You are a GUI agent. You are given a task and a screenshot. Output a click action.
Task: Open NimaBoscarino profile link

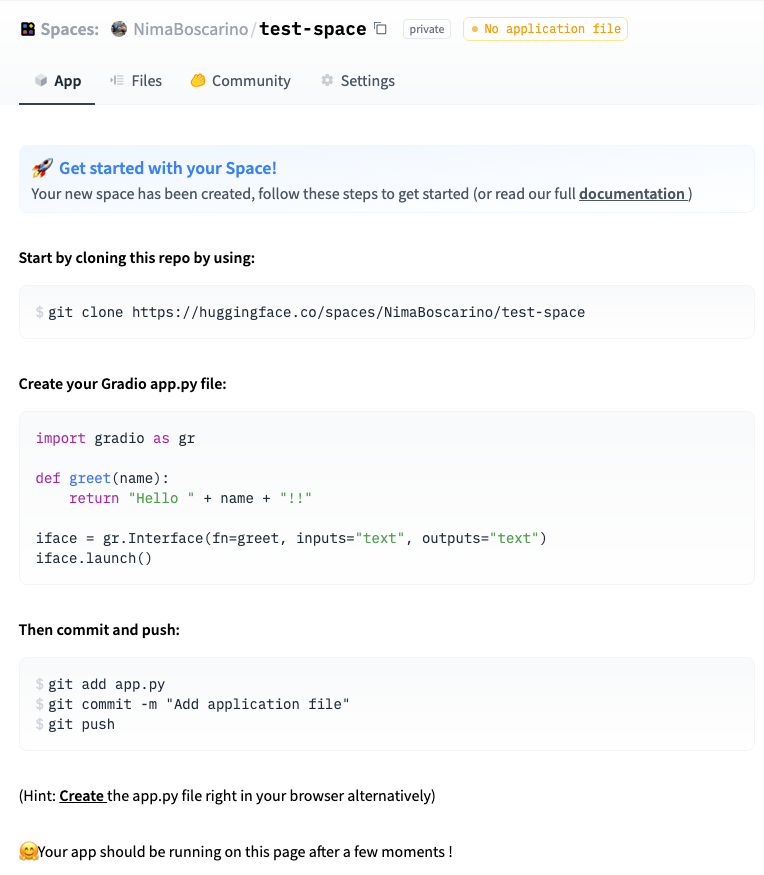click(x=190, y=29)
